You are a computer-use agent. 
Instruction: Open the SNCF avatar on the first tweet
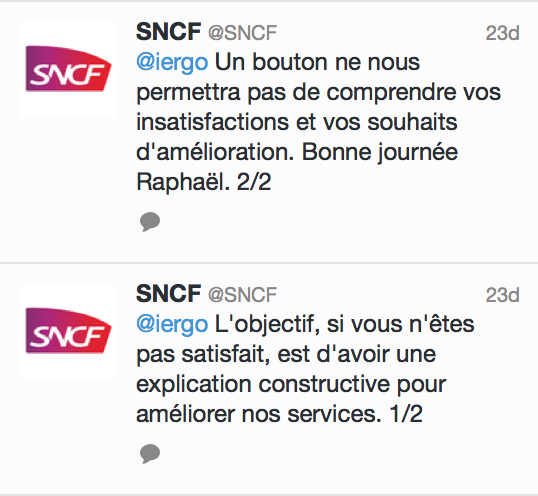[68, 70]
